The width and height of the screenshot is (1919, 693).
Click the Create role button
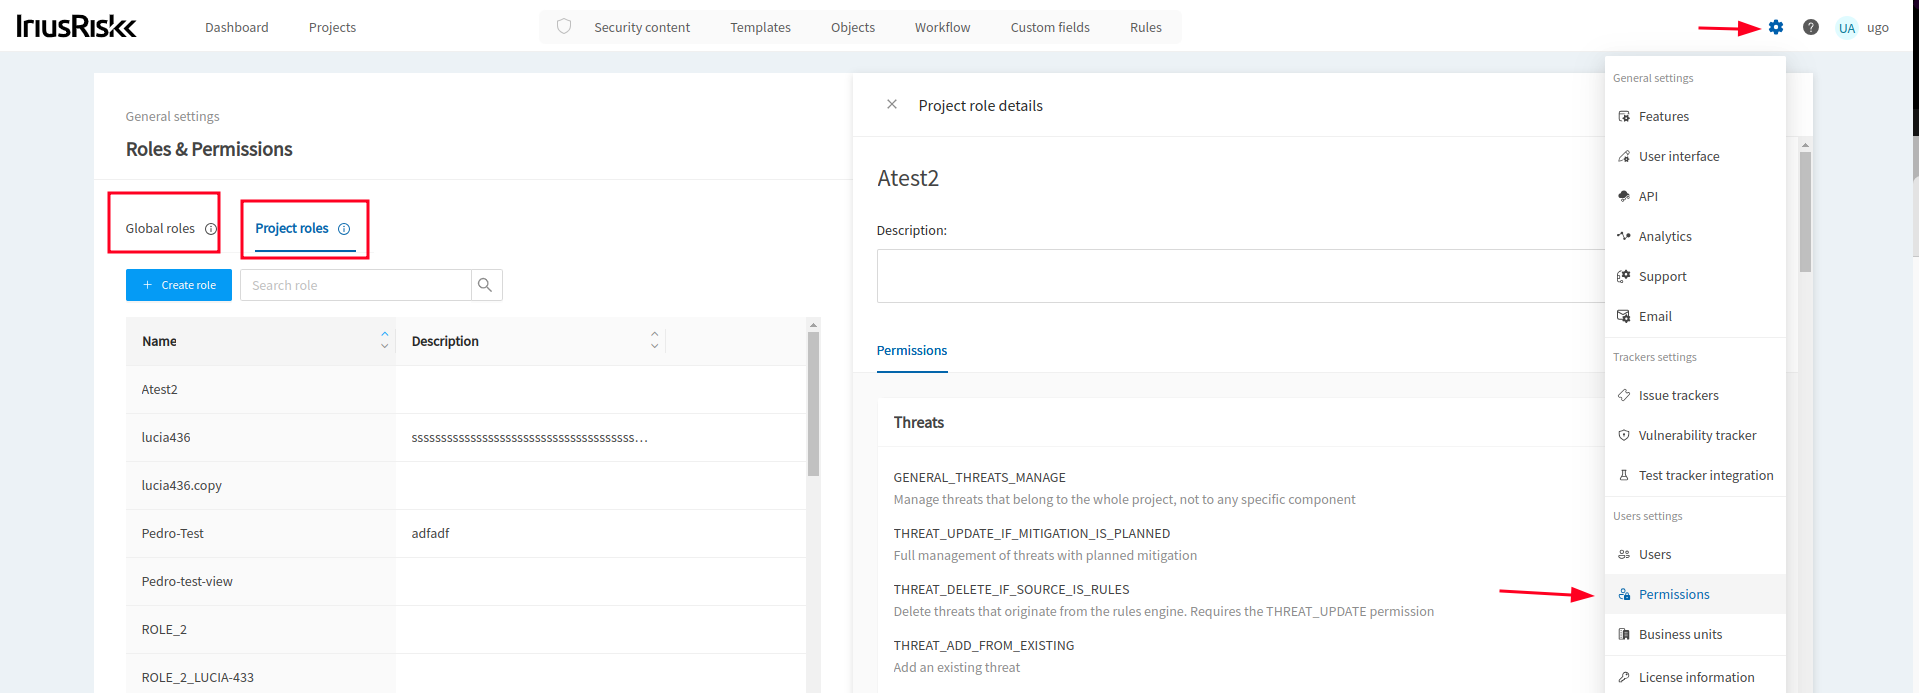[179, 285]
